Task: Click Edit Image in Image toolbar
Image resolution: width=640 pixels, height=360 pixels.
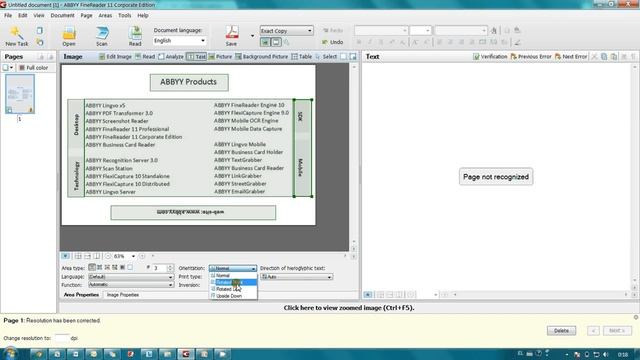Action: tap(116, 57)
